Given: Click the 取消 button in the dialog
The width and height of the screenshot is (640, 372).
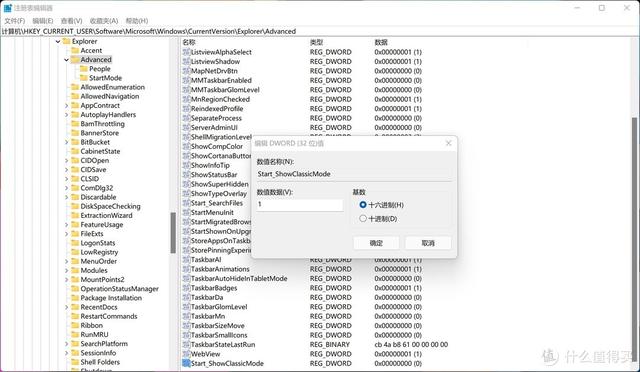Looking at the screenshot, I should pyautogui.click(x=428, y=243).
